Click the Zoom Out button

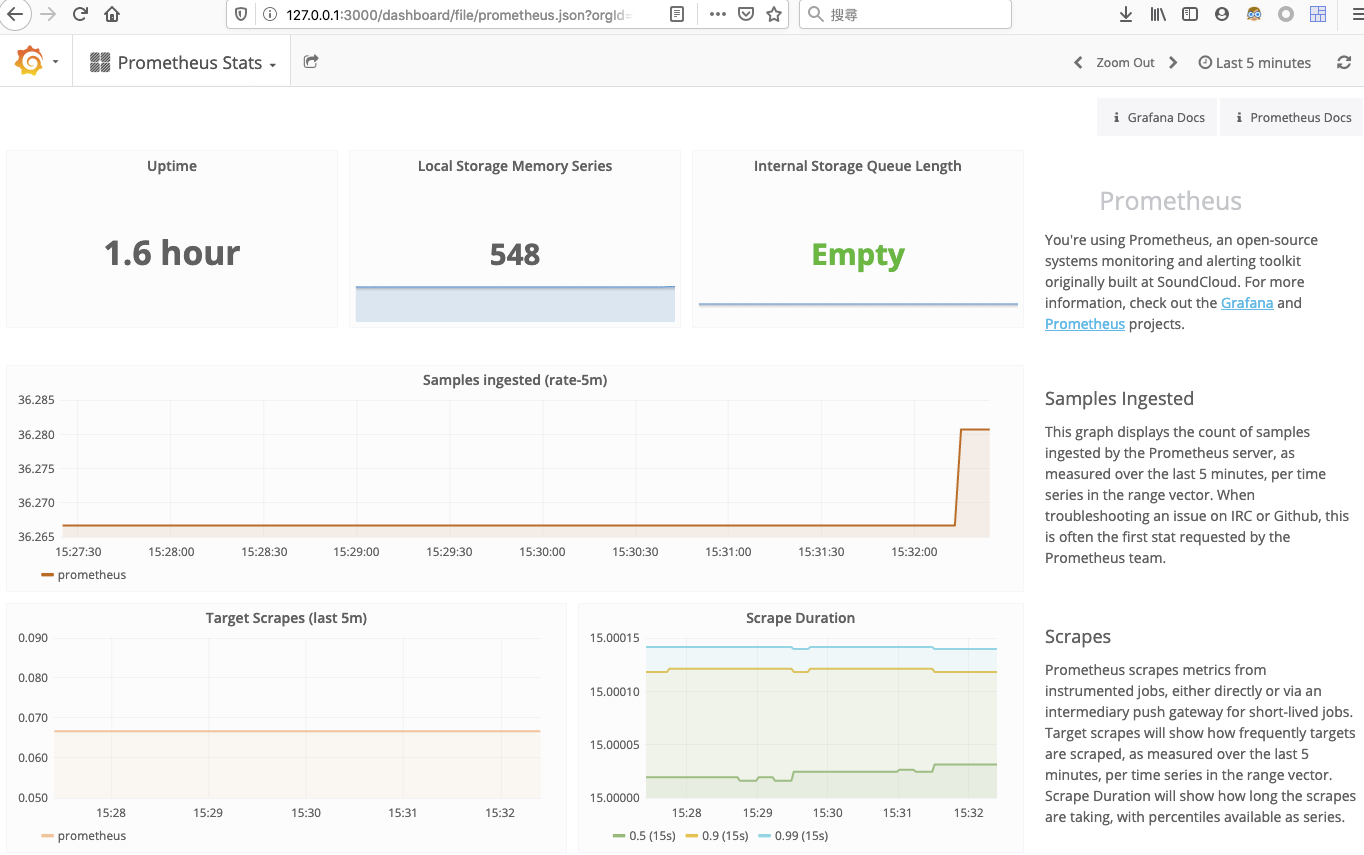1125,62
